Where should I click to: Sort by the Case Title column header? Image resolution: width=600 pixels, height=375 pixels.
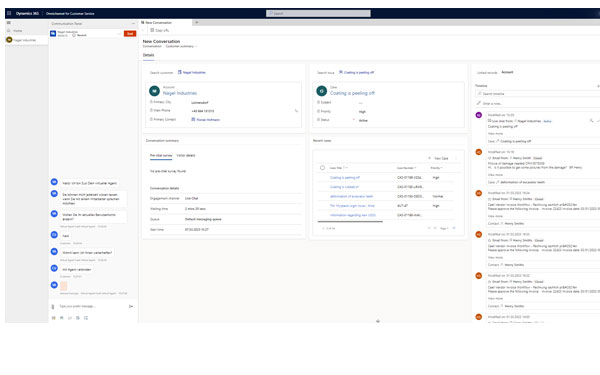(338, 168)
